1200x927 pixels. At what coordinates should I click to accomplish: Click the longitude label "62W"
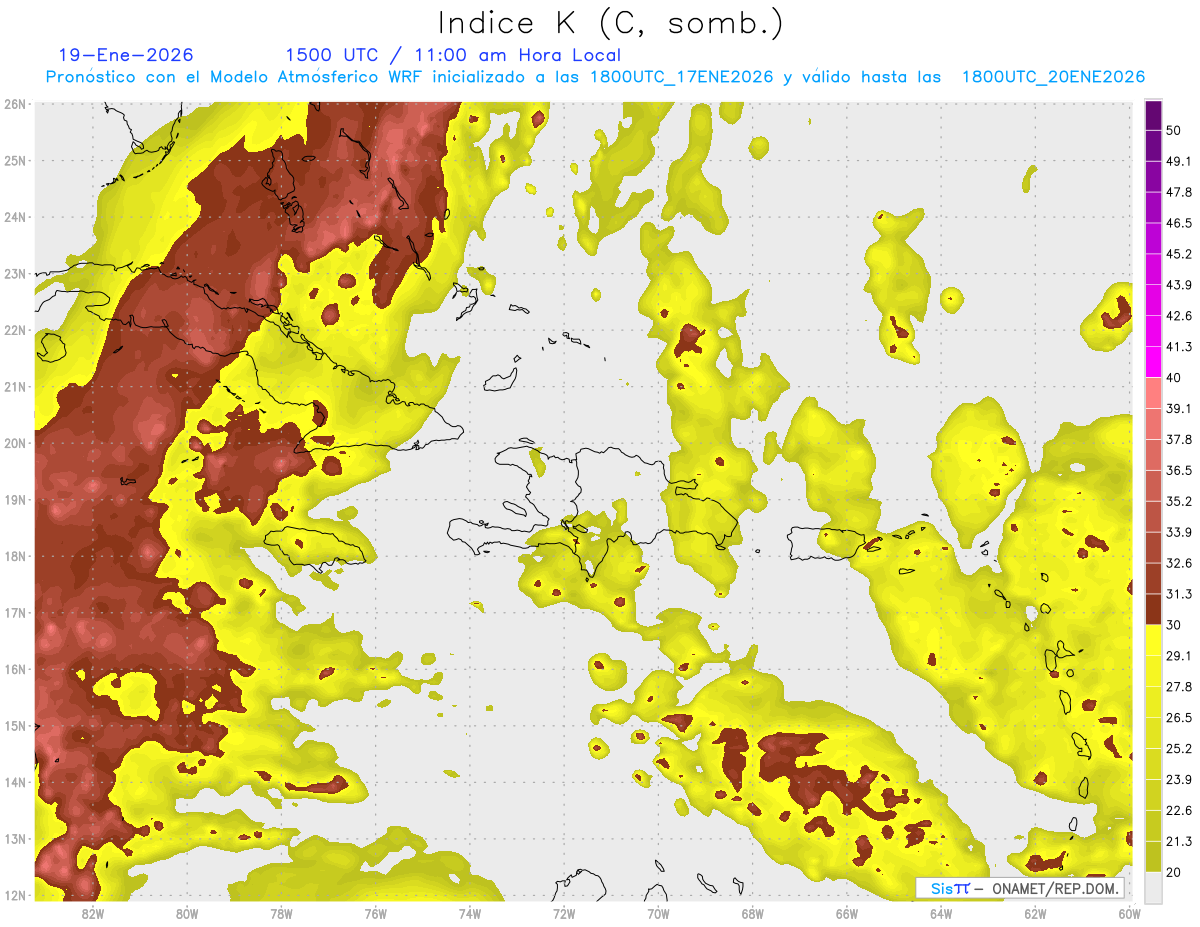click(x=1035, y=913)
